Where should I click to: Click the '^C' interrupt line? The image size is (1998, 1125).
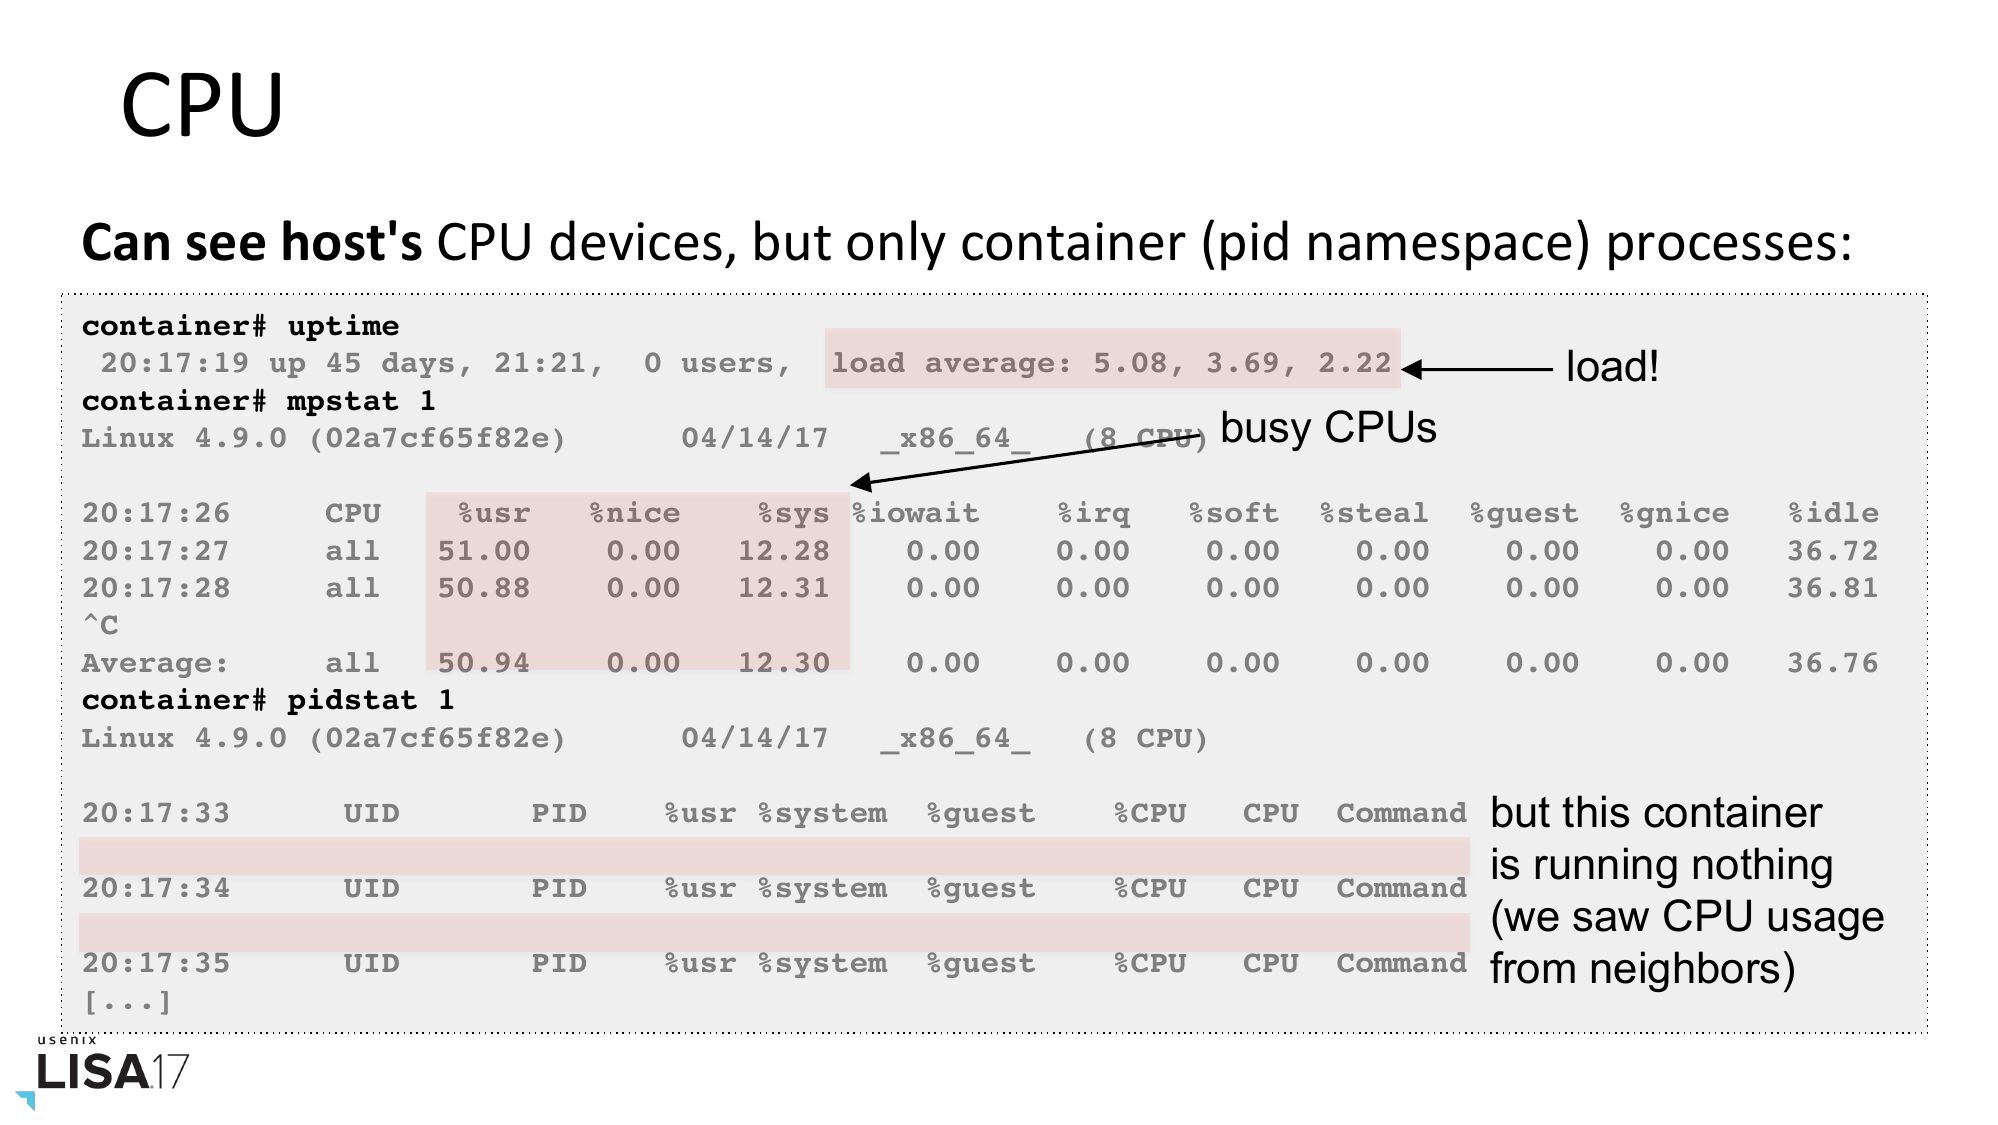(x=100, y=626)
